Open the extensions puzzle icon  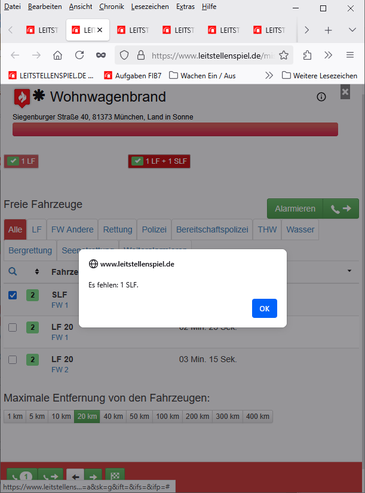[307, 55]
